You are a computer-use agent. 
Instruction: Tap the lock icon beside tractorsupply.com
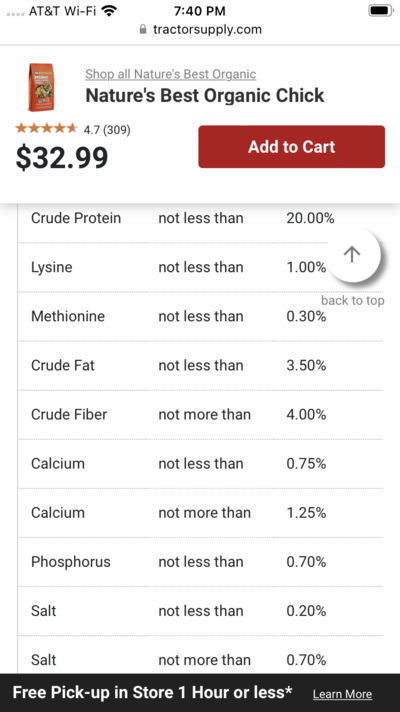143,30
